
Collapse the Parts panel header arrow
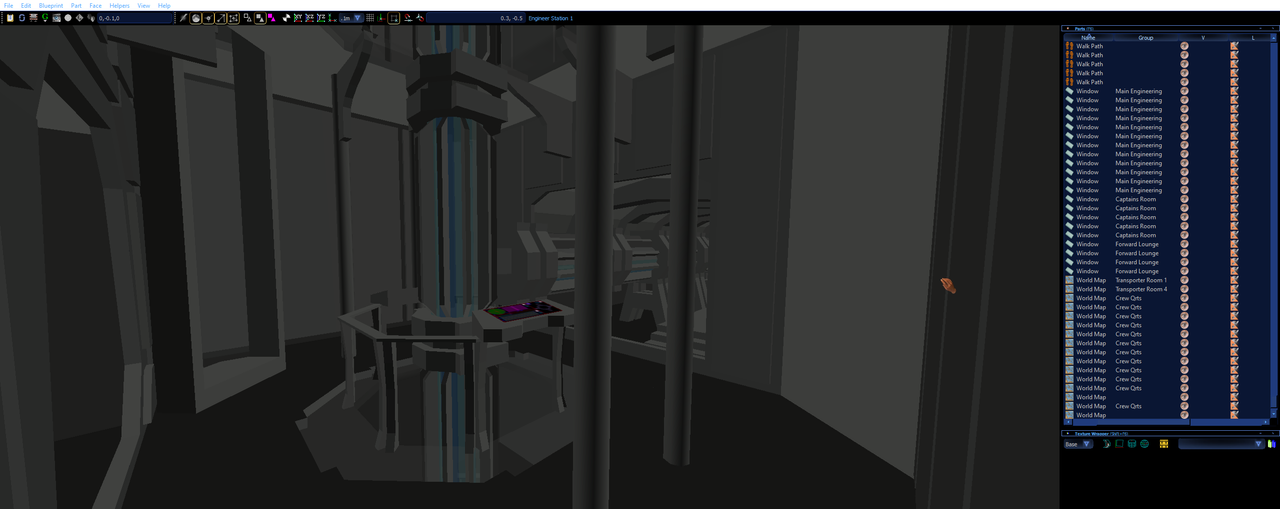tap(1067, 29)
